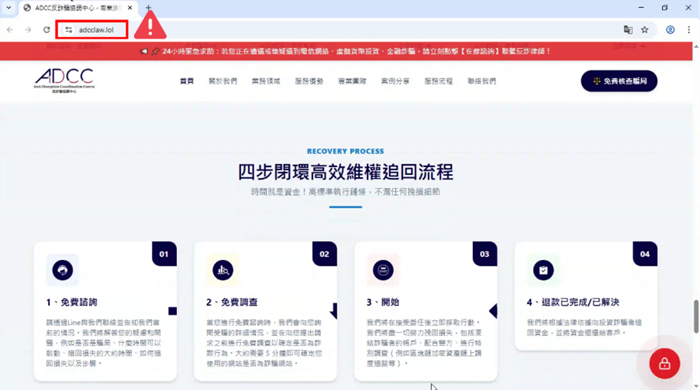Click the description text in the 免費調查 card
The height and width of the screenshot is (390, 700).
[x=264, y=343]
